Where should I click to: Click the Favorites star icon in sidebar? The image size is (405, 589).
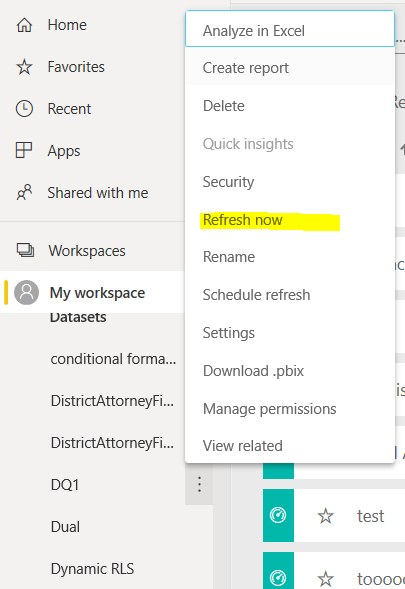(24, 67)
